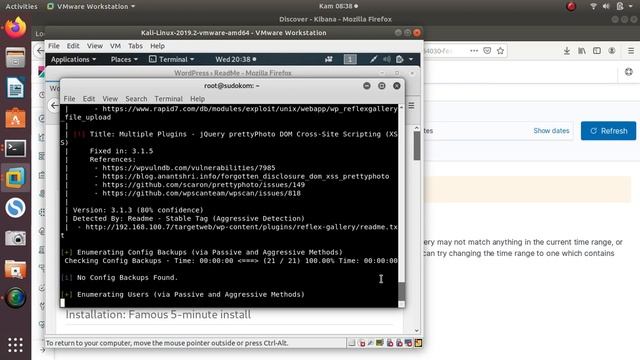This screenshot has height=360, width=640.
Task: Open VMware Edit menu
Action: click(73, 46)
